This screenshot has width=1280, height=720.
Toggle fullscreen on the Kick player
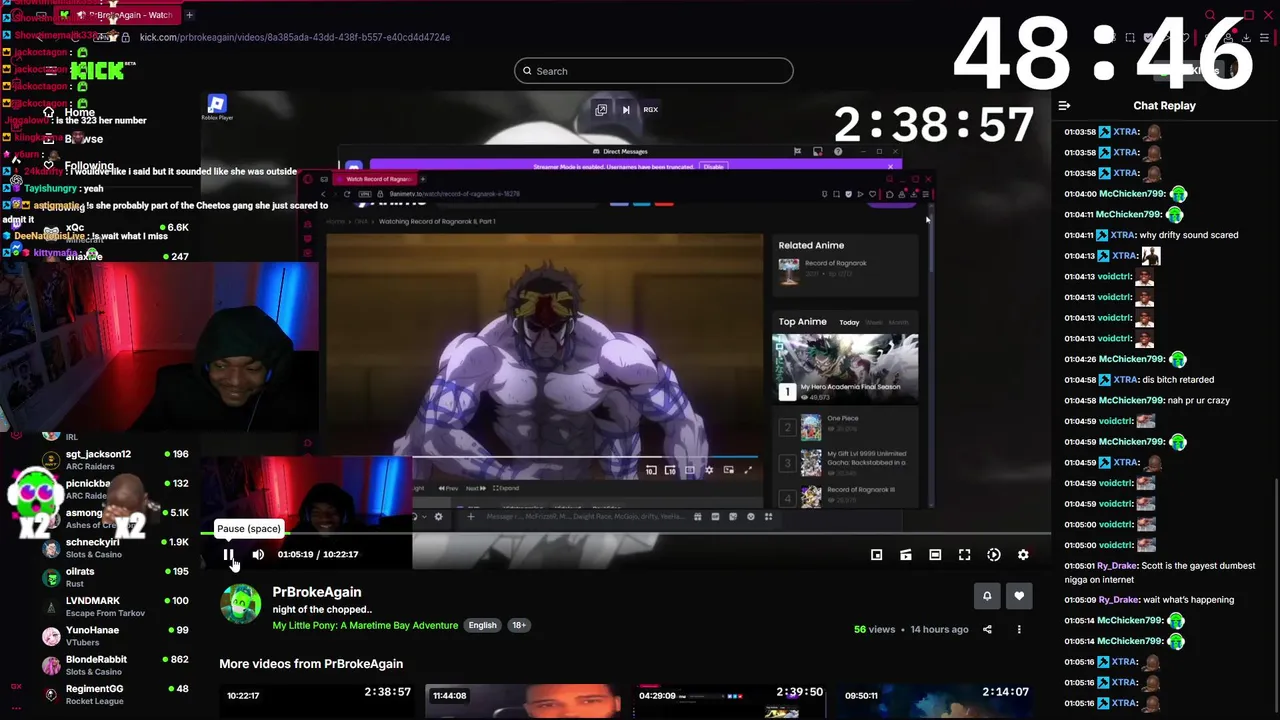coord(964,555)
